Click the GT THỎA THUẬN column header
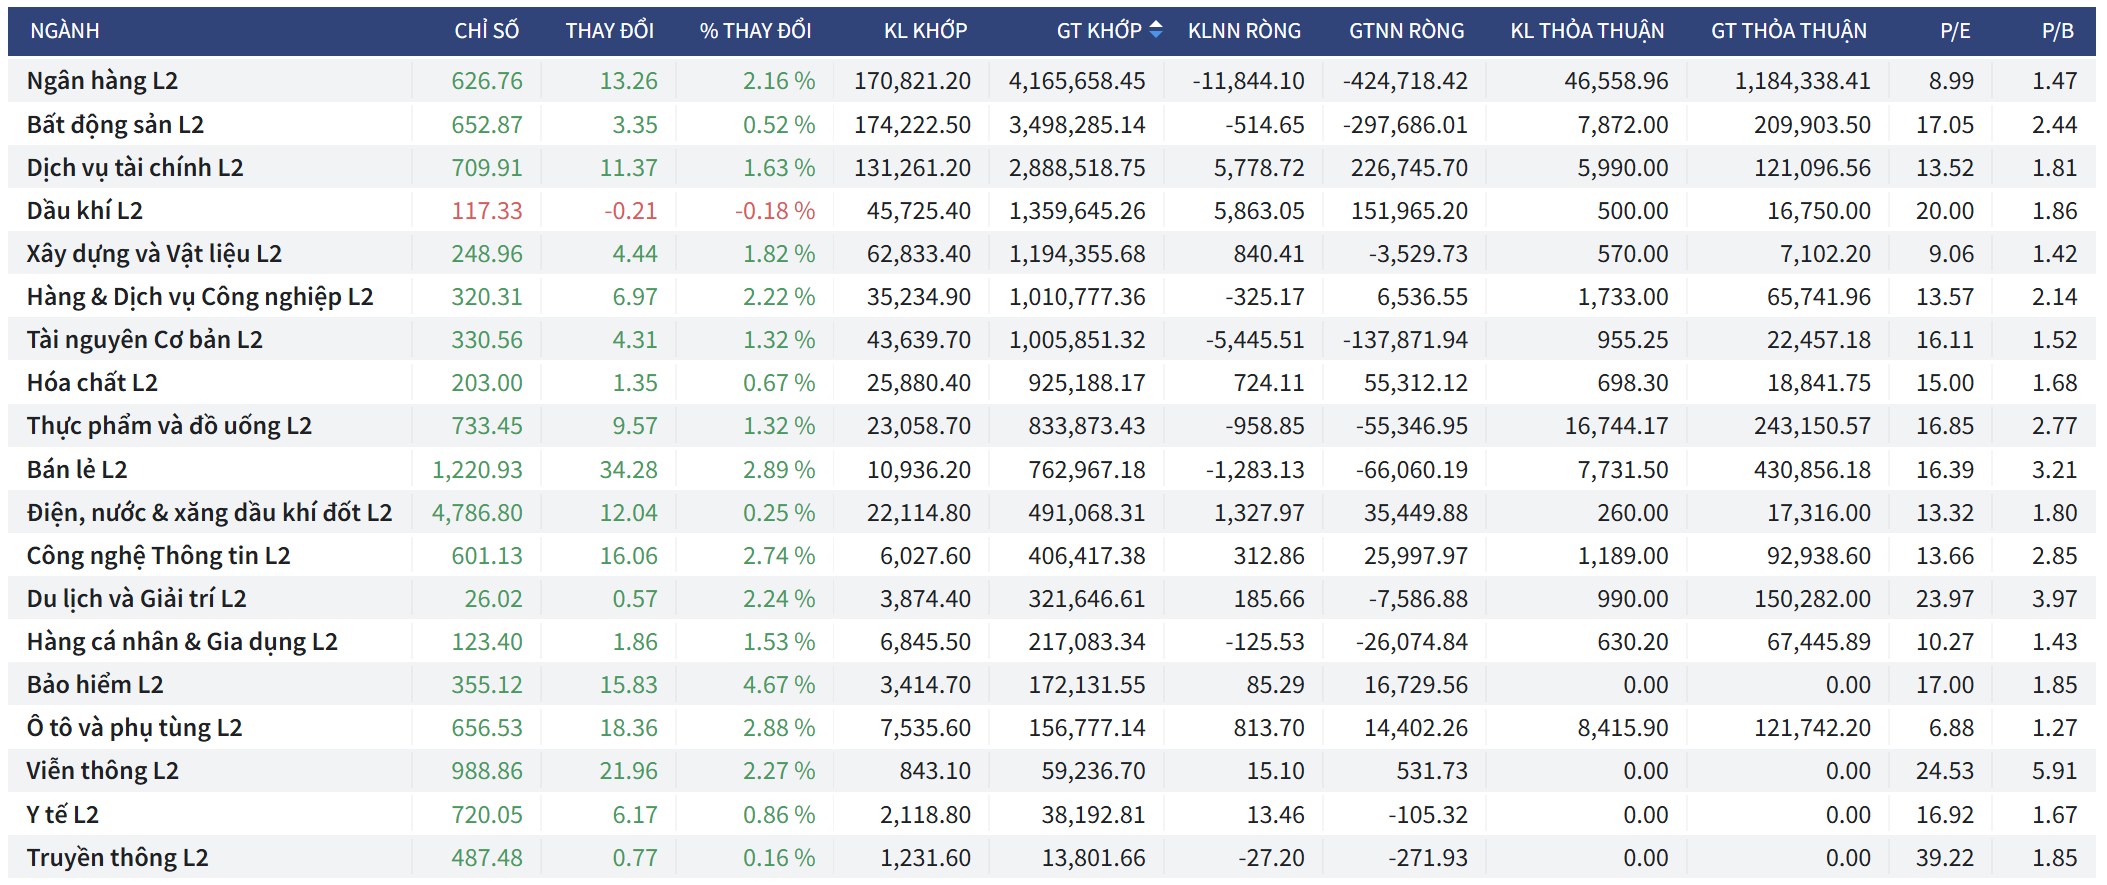 [x=1788, y=31]
